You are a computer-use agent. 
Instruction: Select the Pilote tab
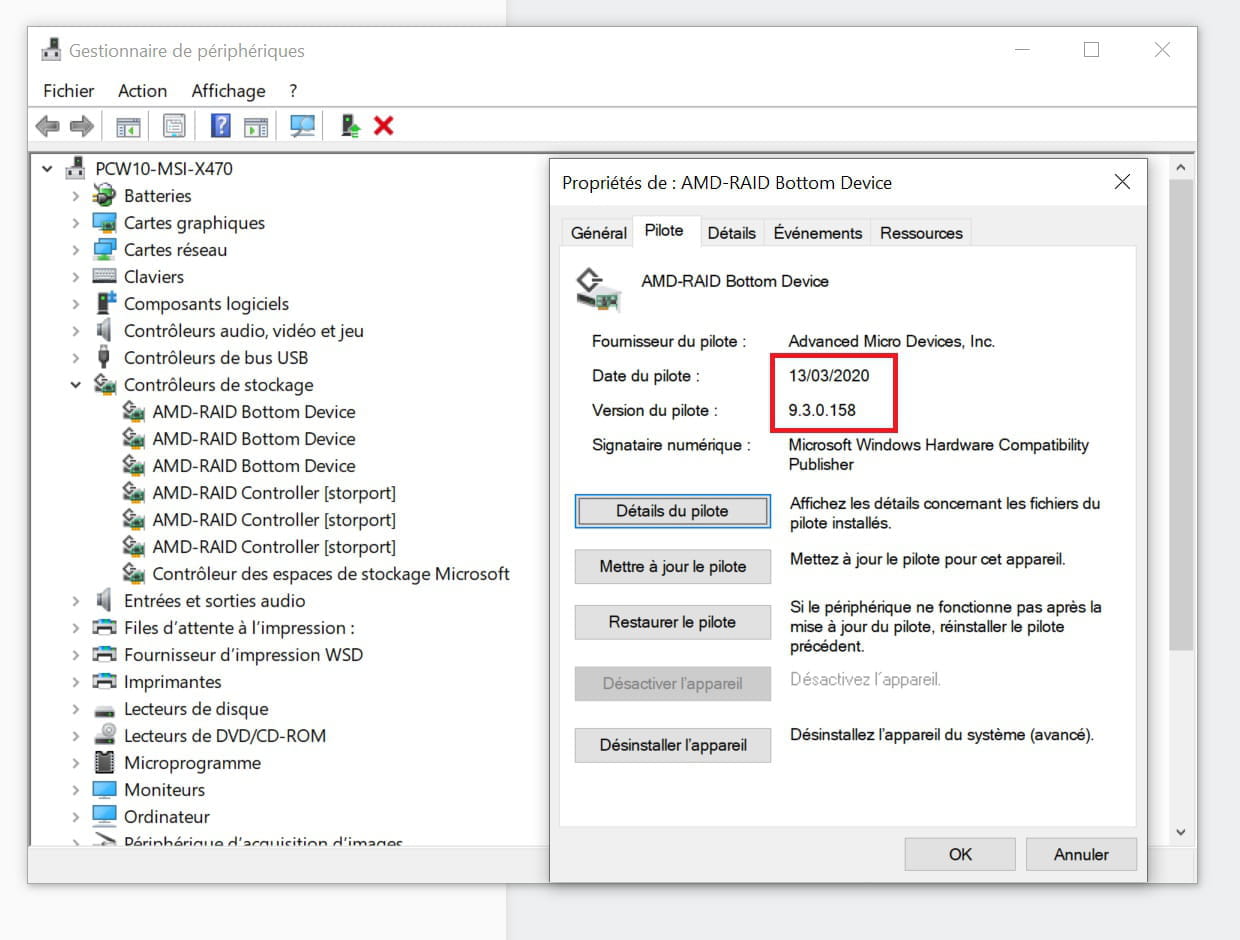(x=665, y=230)
